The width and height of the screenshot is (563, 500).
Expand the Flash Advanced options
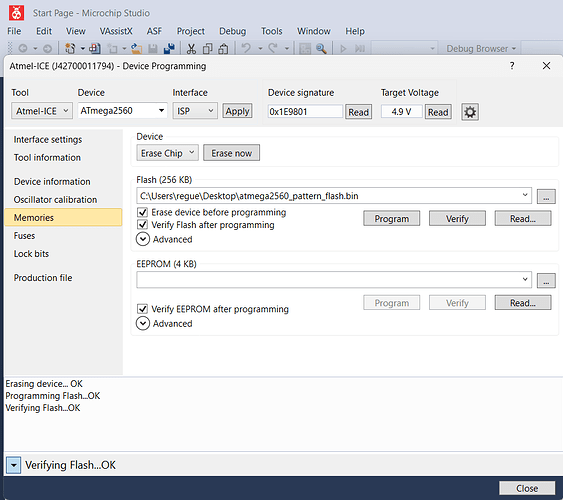pos(143,239)
